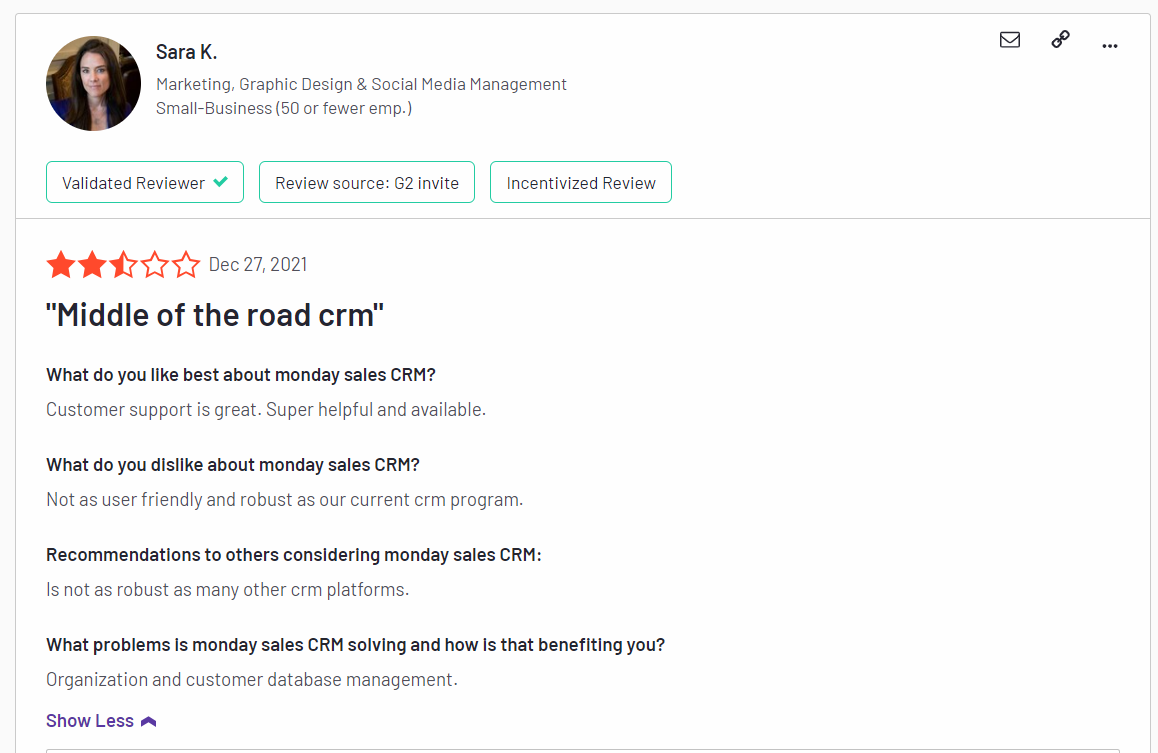Click the envelope email icon
The height and width of the screenshot is (753, 1158).
point(1010,40)
